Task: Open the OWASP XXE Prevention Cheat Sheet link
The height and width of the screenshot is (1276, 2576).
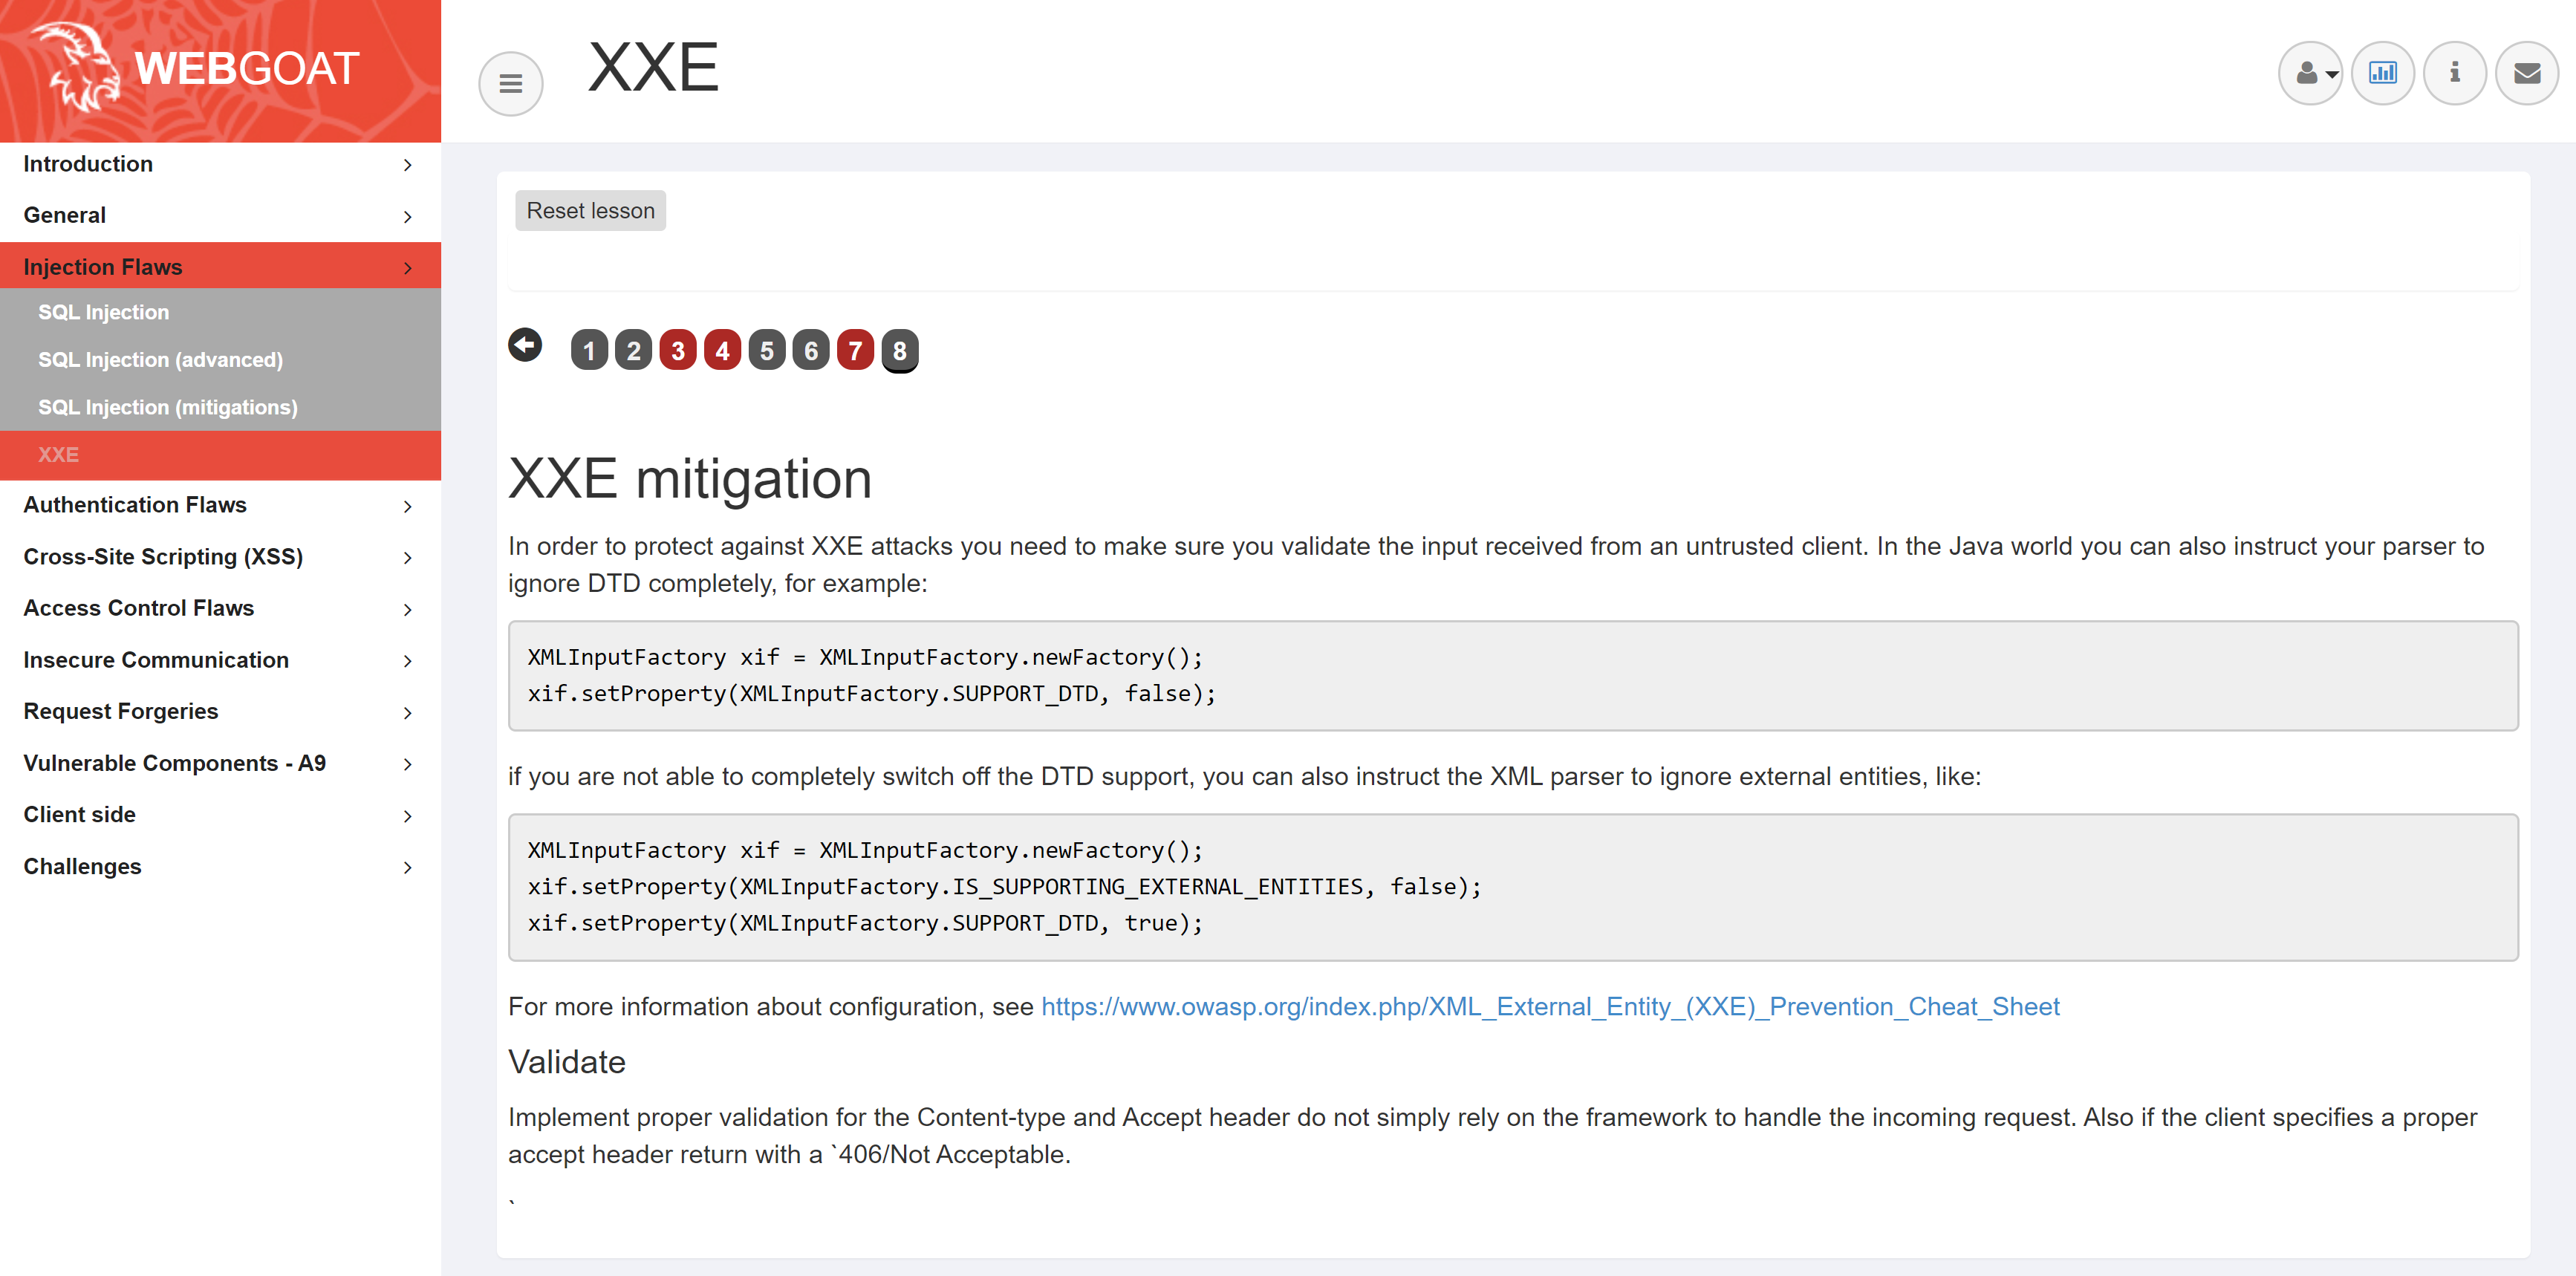Action: coord(1549,1007)
